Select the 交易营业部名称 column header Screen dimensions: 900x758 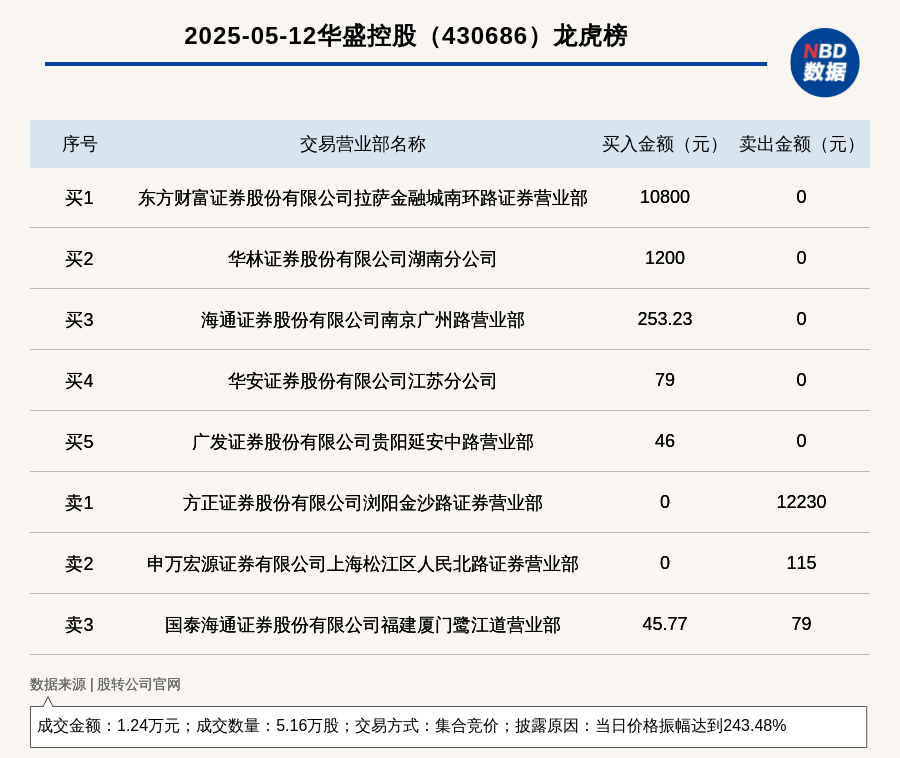363,144
